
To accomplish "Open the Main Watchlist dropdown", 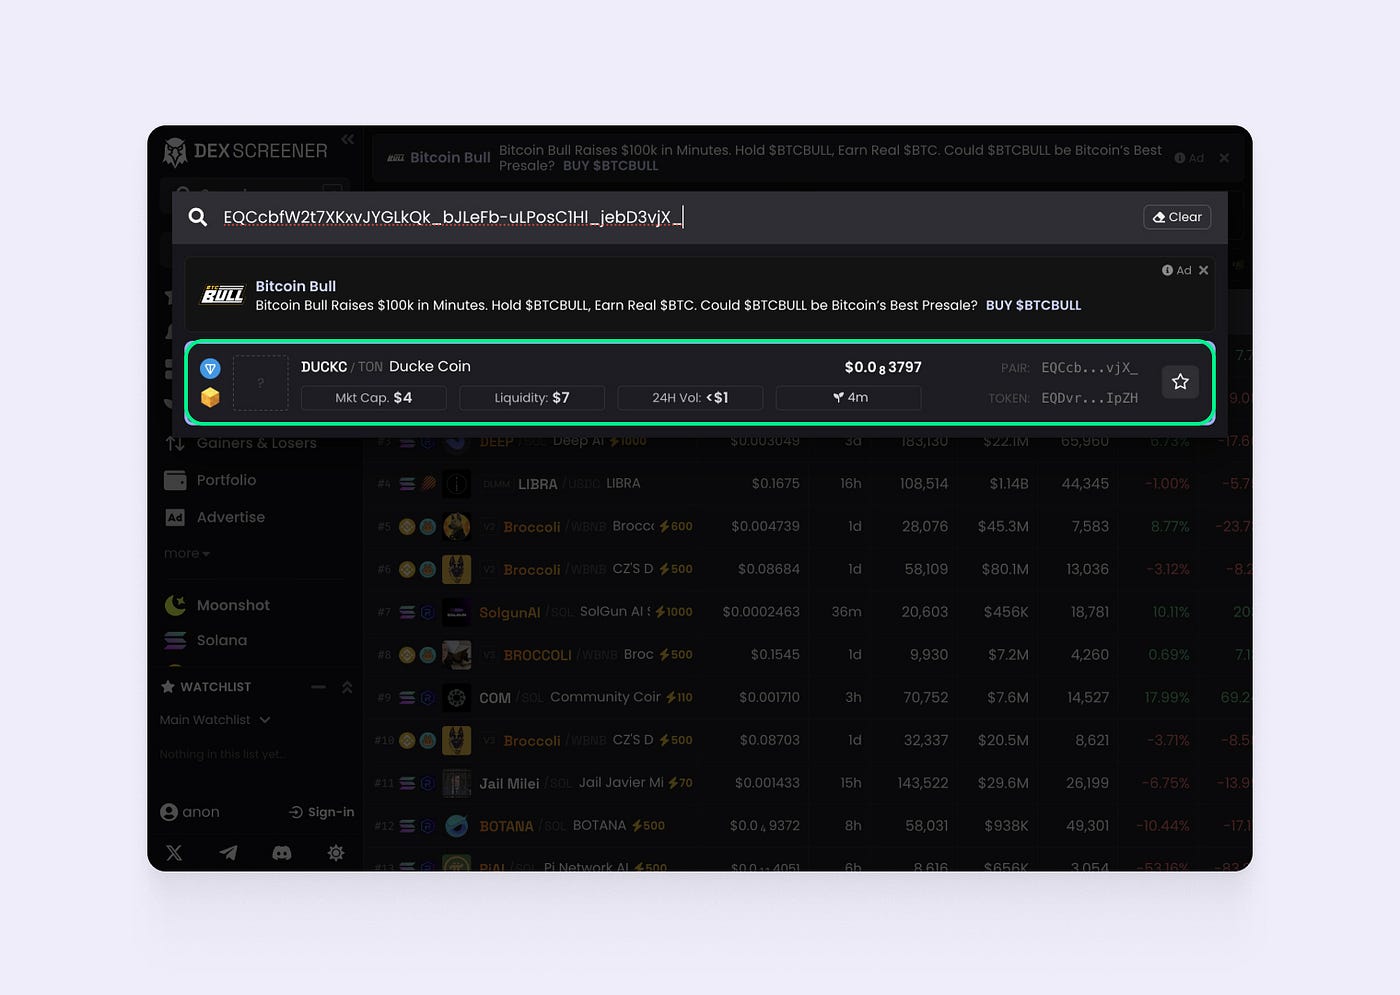I will tap(214, 719).
